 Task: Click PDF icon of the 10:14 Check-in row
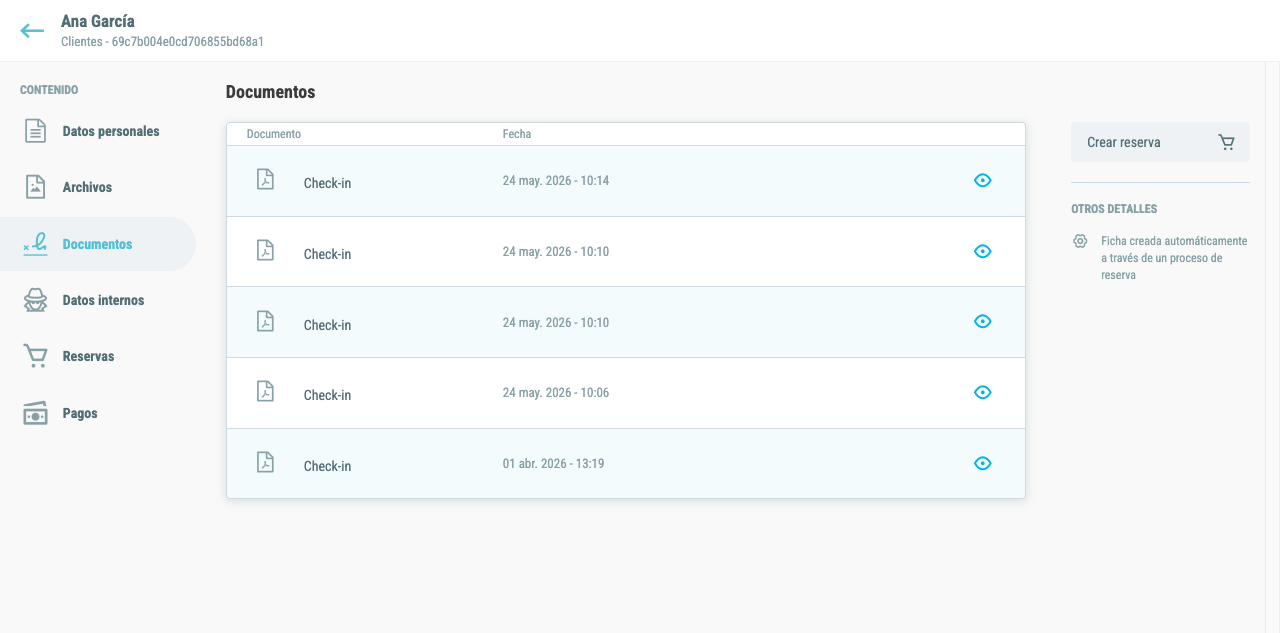[265, 179]
